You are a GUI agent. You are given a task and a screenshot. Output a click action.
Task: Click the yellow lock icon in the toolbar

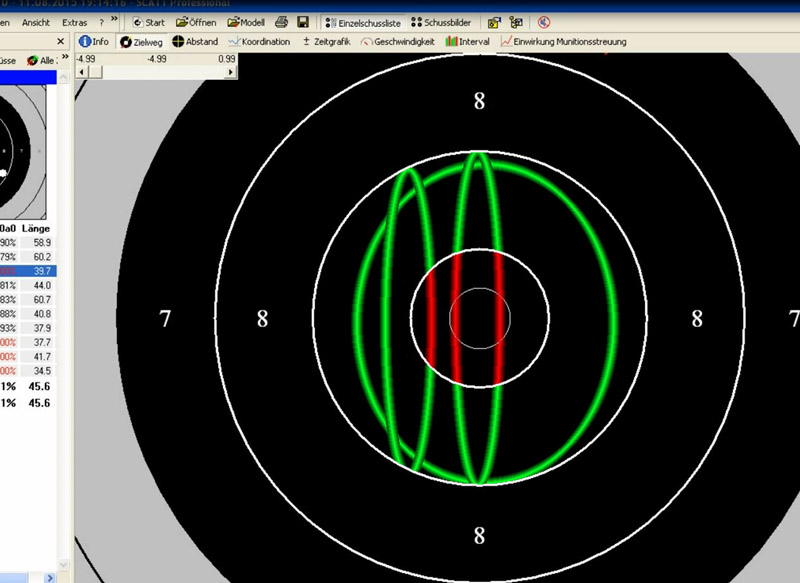click(494, 21)
